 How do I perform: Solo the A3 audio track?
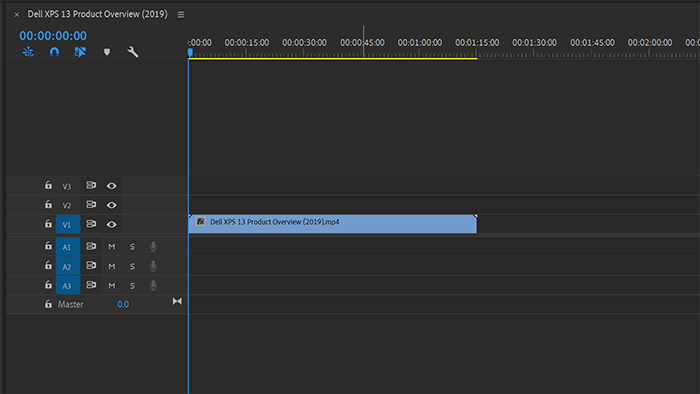pyautogui.click(x=132, y=286)
